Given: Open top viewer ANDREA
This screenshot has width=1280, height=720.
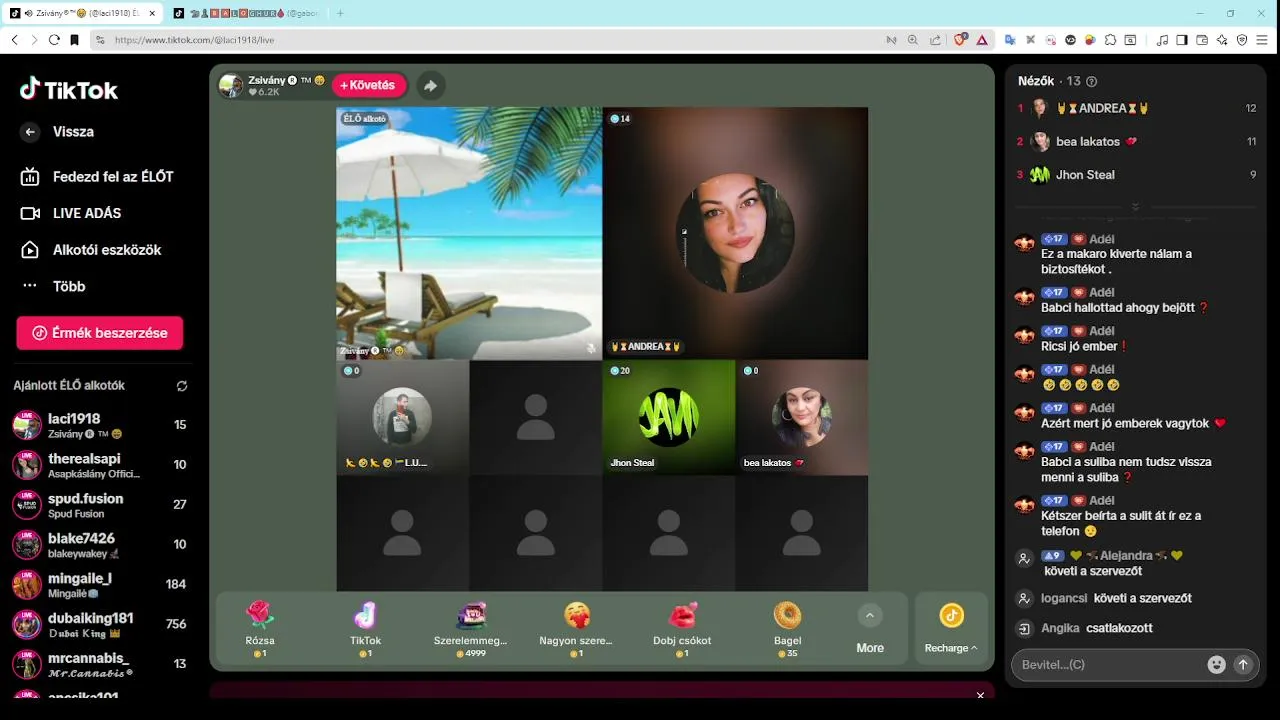Looking at the screenshot, I should pos(1136,108).
